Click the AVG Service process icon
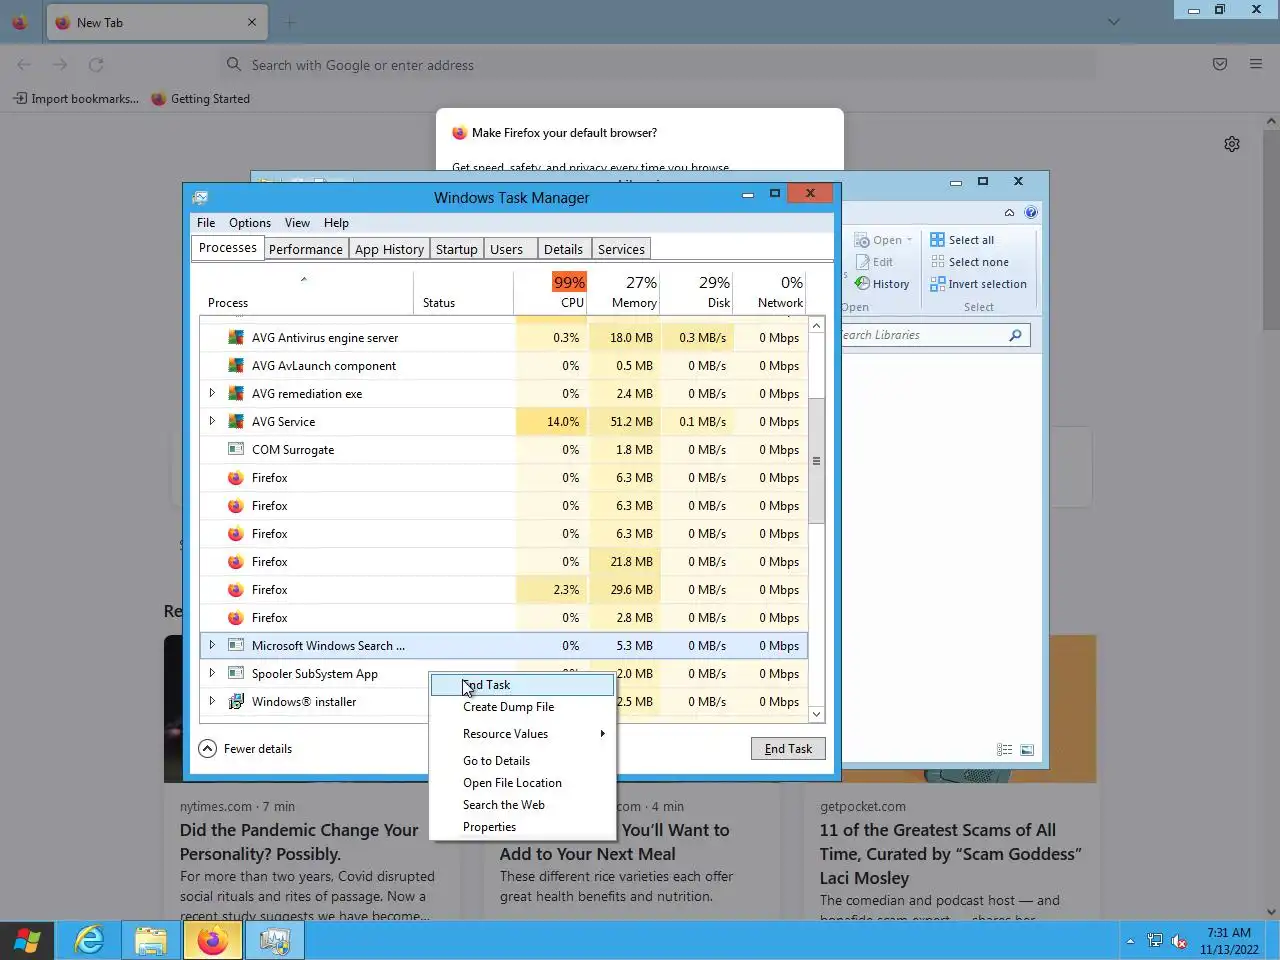Screen dimensions: 1280x960 point(236,422)
